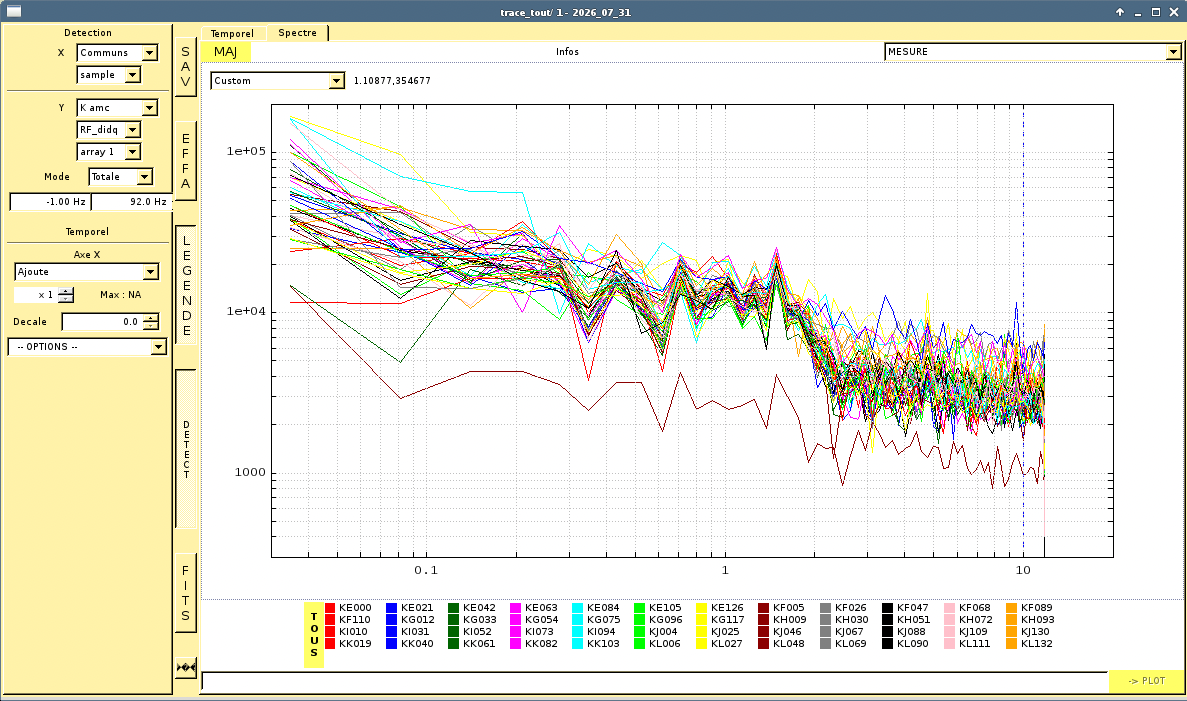Click the Decale value up-stepper arrow
This screenshot has height=701, width=1187.
tap(151, 317)
